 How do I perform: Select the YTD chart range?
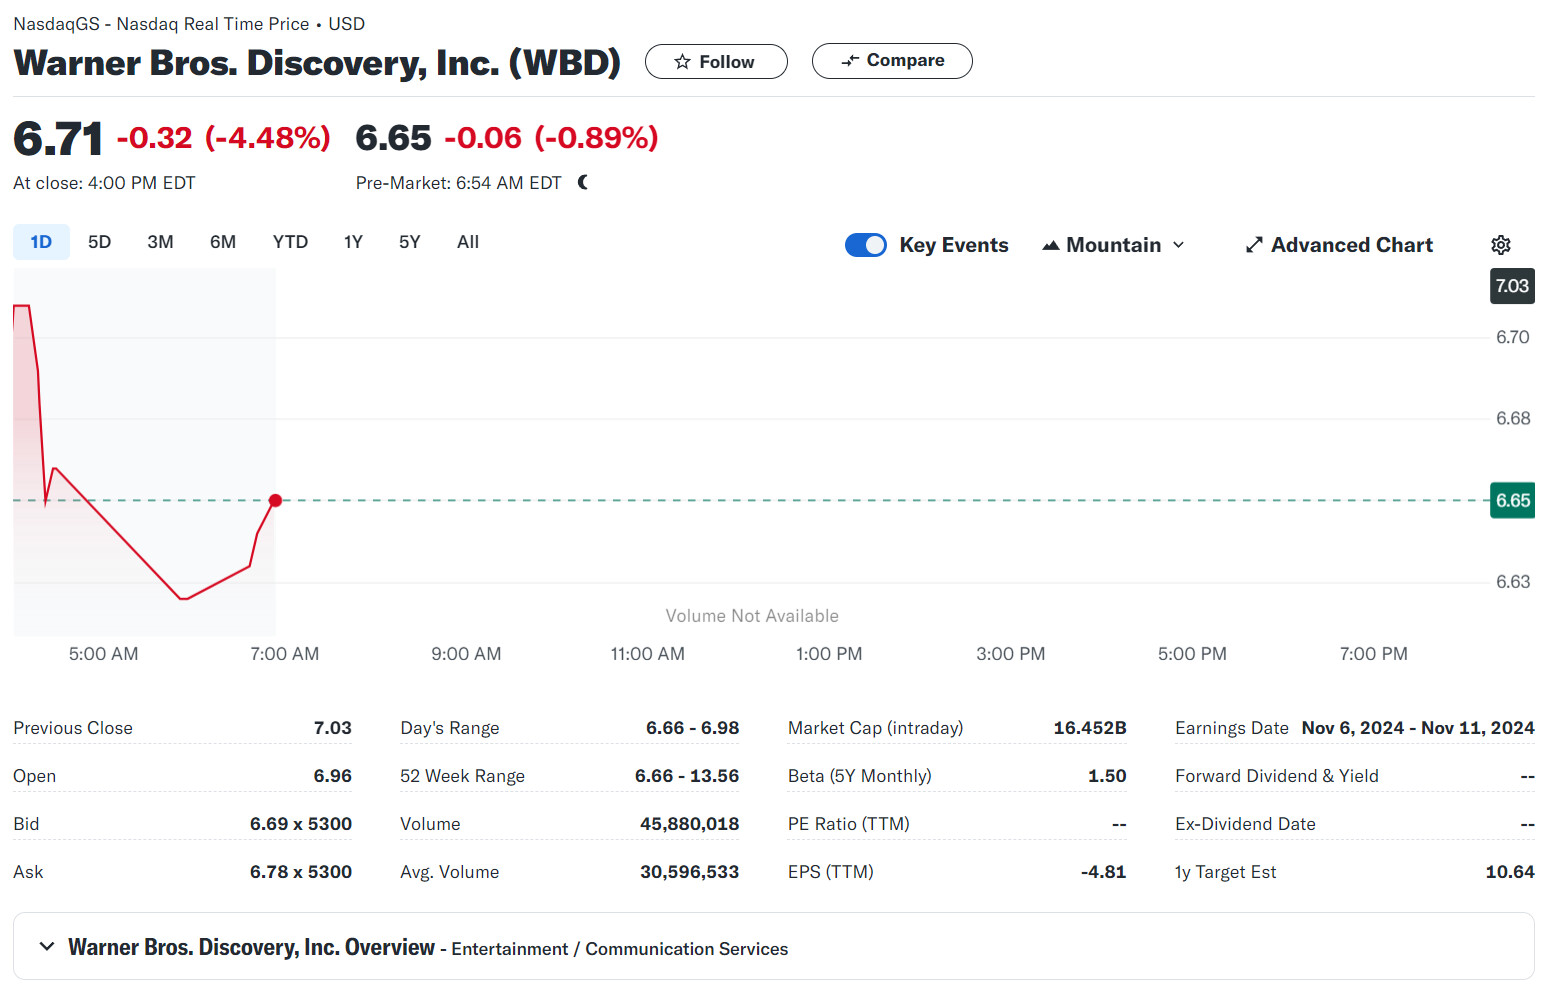point(290,242)
